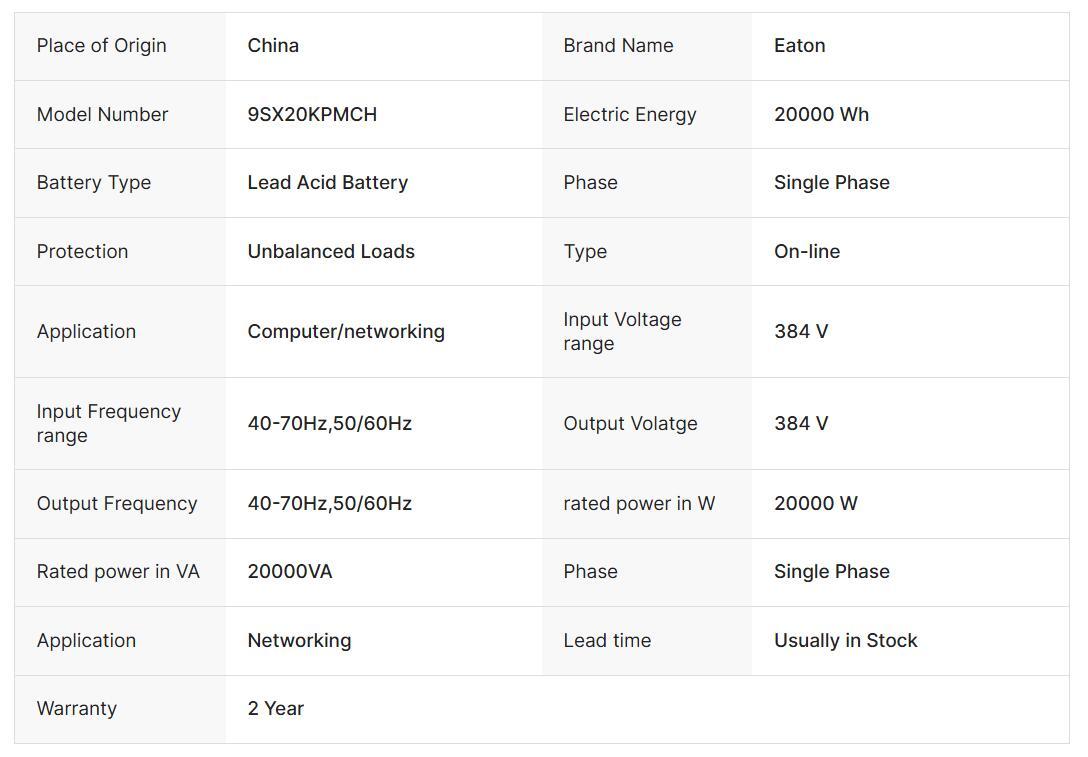
Task: Click the Warranty label
Action: 76,708
